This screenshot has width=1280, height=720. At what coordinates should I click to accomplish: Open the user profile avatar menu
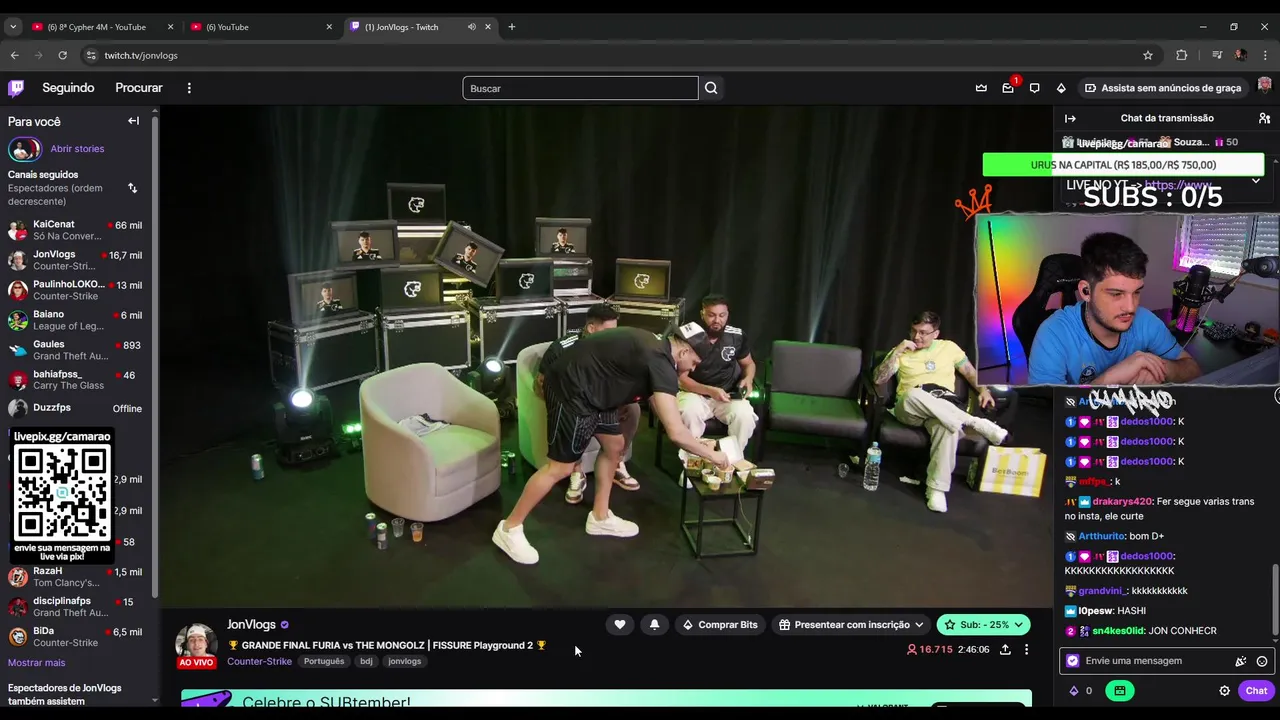click(x=1264, y=87)
